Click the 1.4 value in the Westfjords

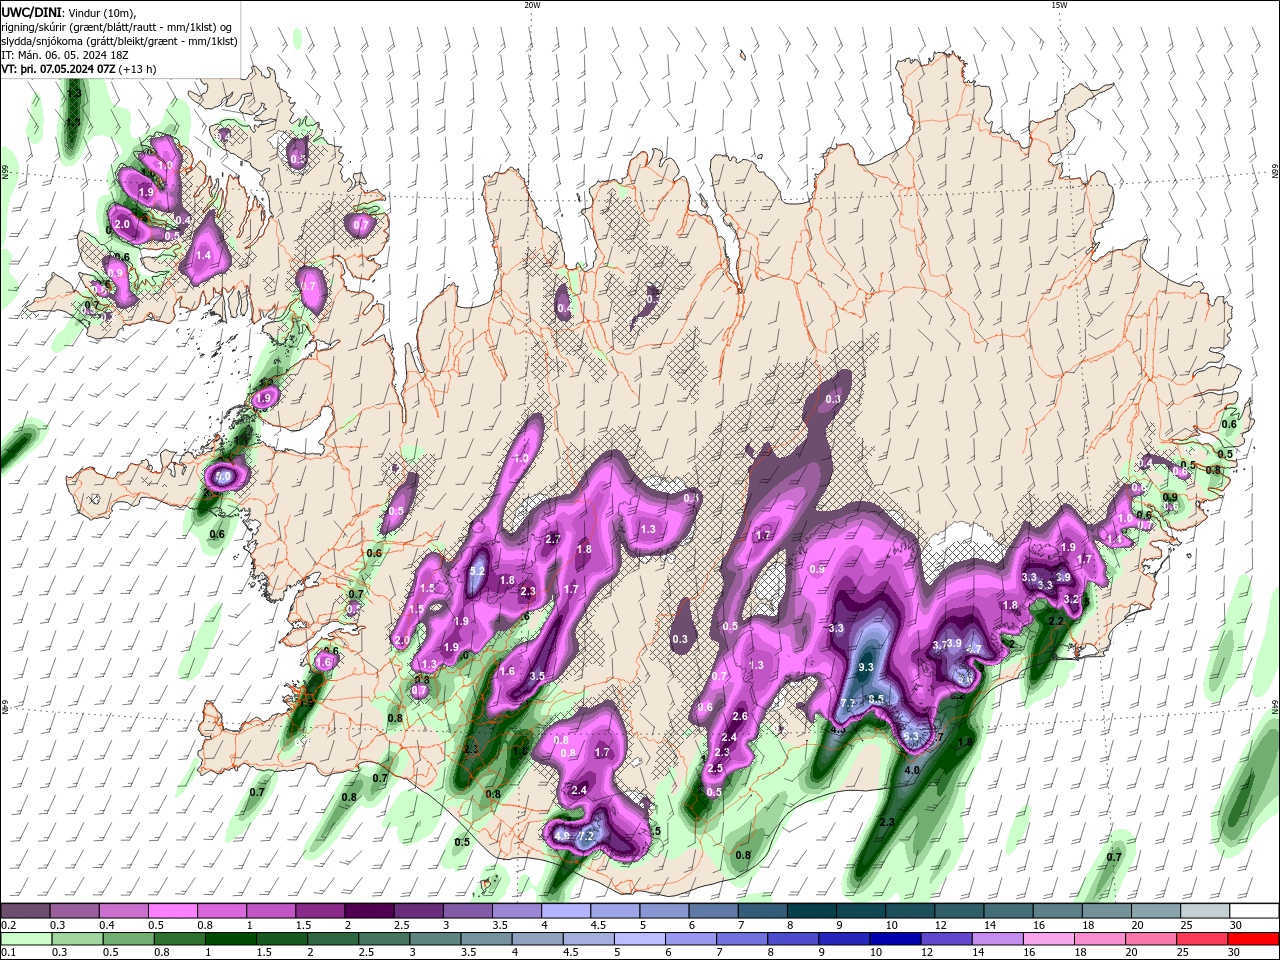(203, 256)
